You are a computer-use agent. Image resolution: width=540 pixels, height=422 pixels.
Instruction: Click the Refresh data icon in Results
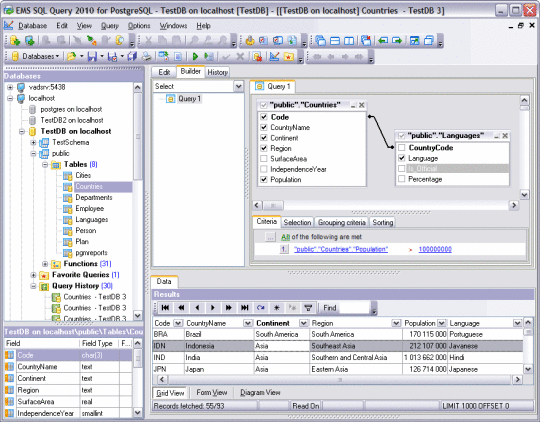click(x=260, y=308)
